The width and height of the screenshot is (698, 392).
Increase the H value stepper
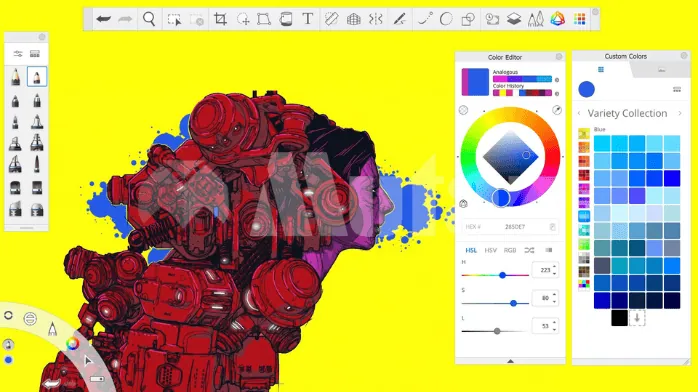pos(554,267)
